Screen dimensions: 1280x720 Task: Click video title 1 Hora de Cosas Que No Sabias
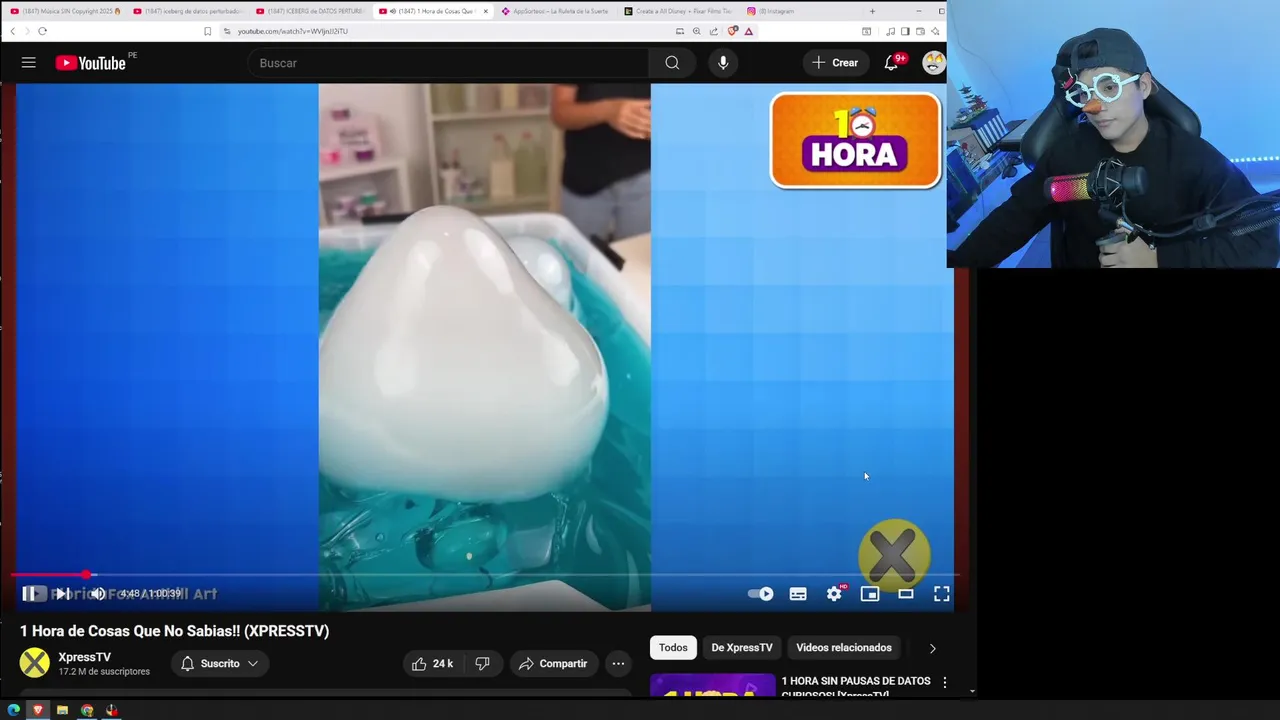[174, 631]
